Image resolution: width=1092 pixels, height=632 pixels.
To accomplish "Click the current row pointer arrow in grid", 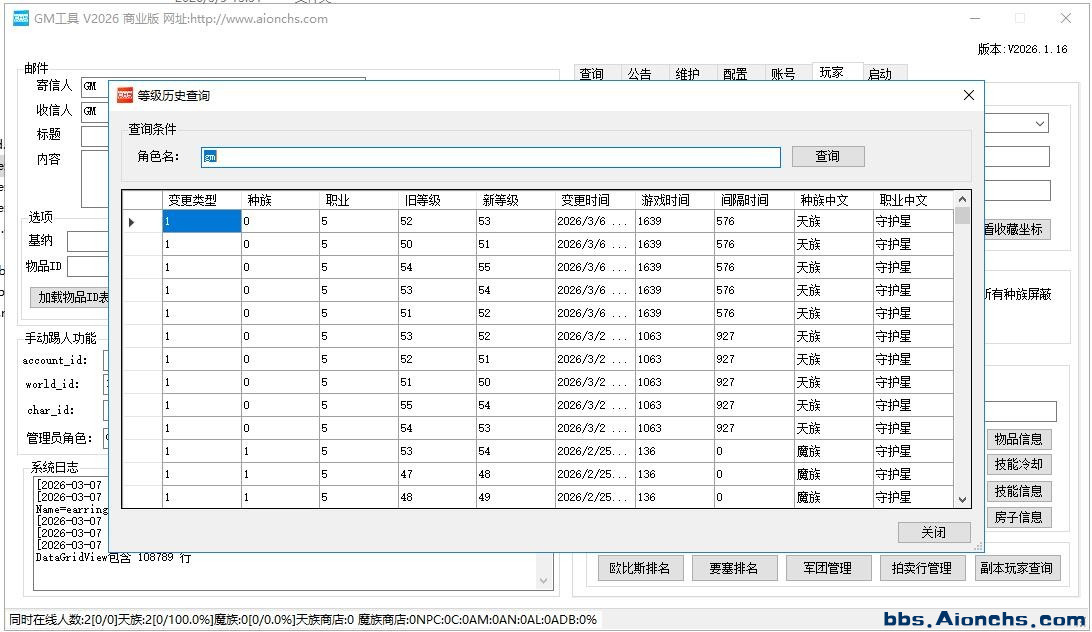I will point(132,222).
